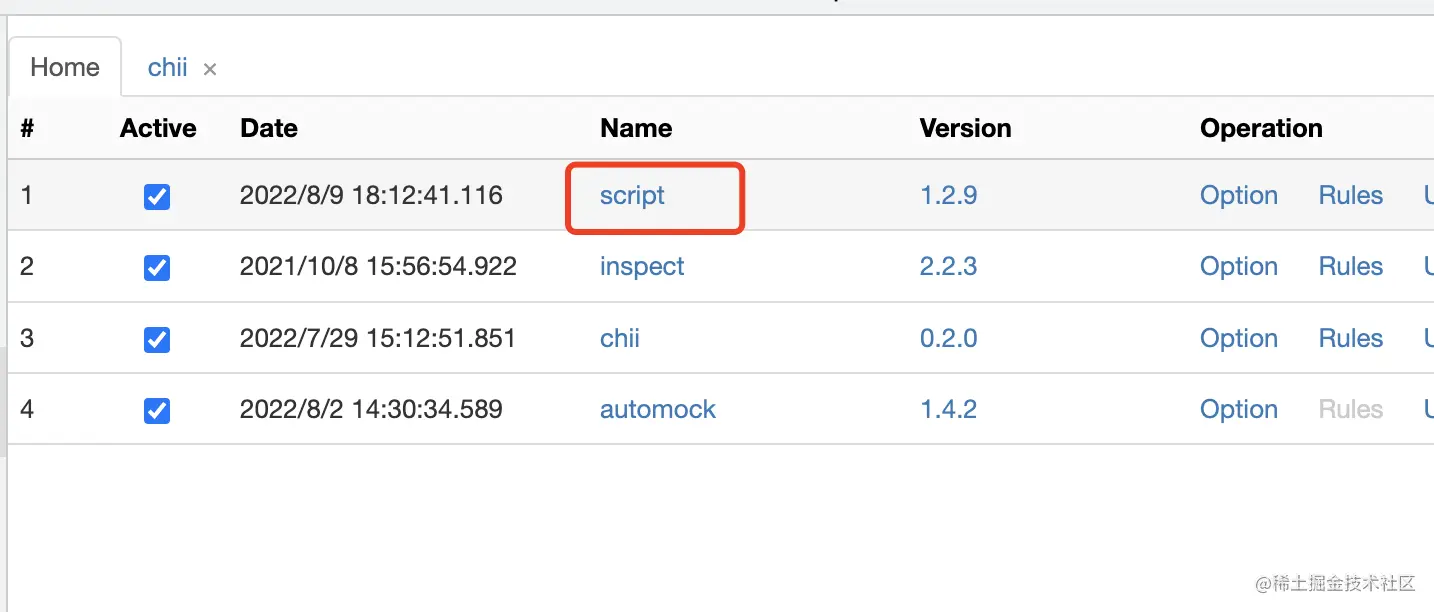Open the inspect plugin link

pos(642,266)
